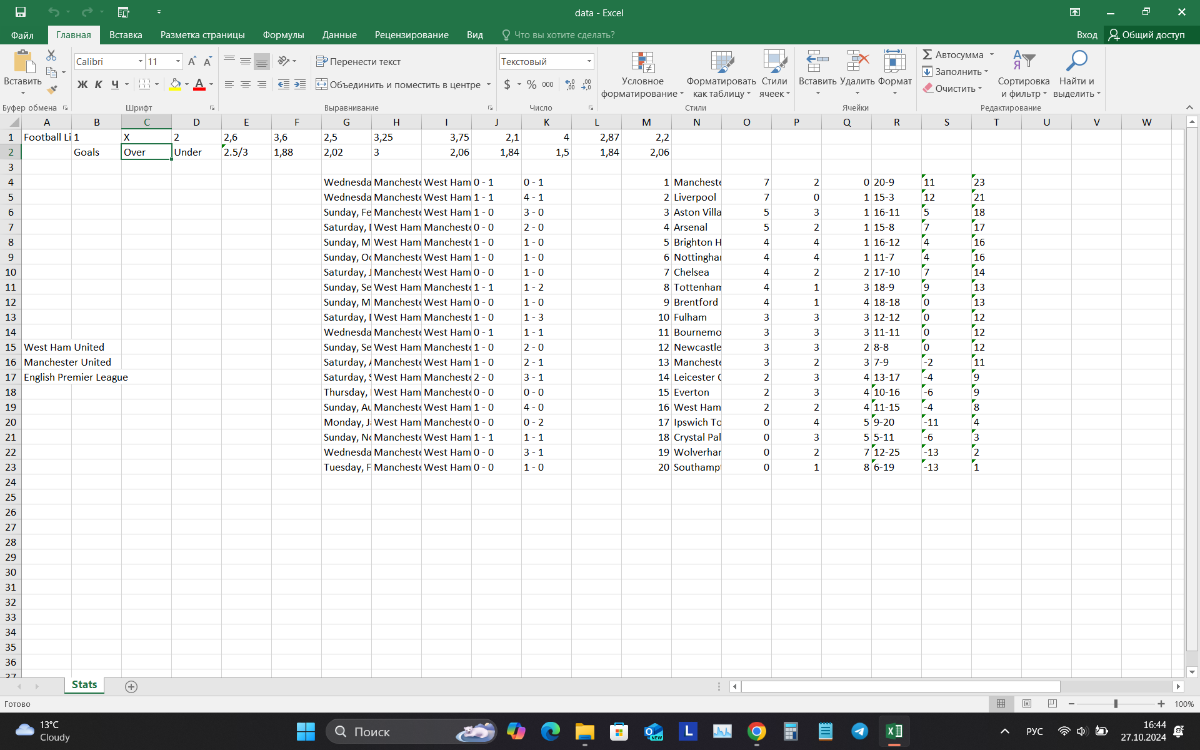Click the Удалить cells button

coord(857,74)
